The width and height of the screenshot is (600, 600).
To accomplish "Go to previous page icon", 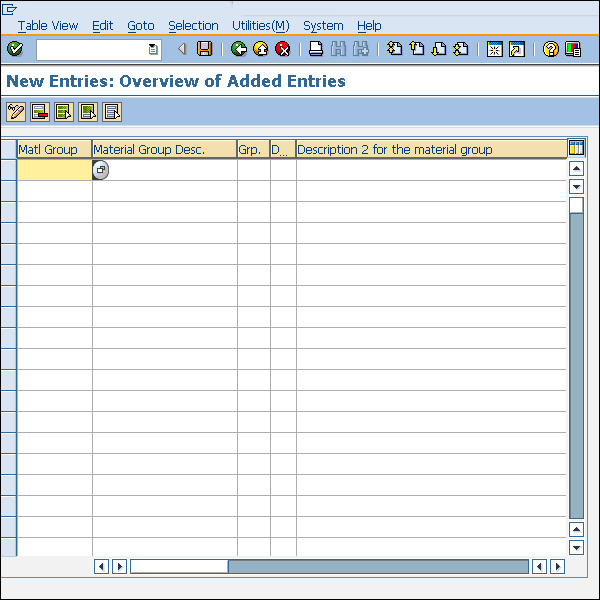I will pos(417,49).
